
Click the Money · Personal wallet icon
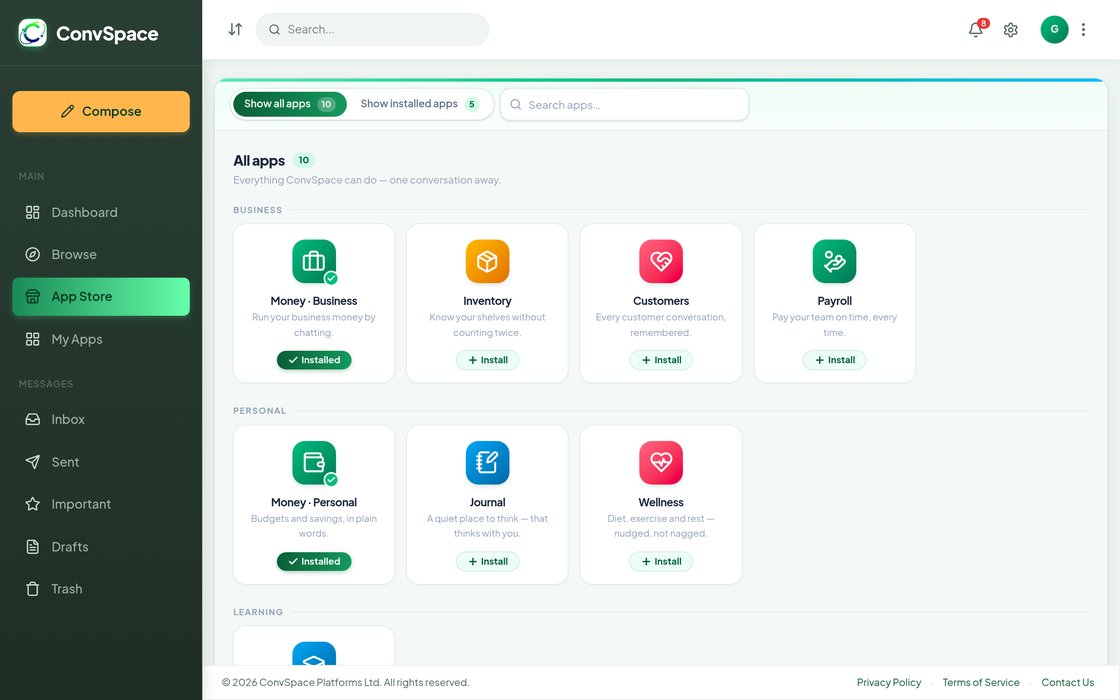point(314,463)
